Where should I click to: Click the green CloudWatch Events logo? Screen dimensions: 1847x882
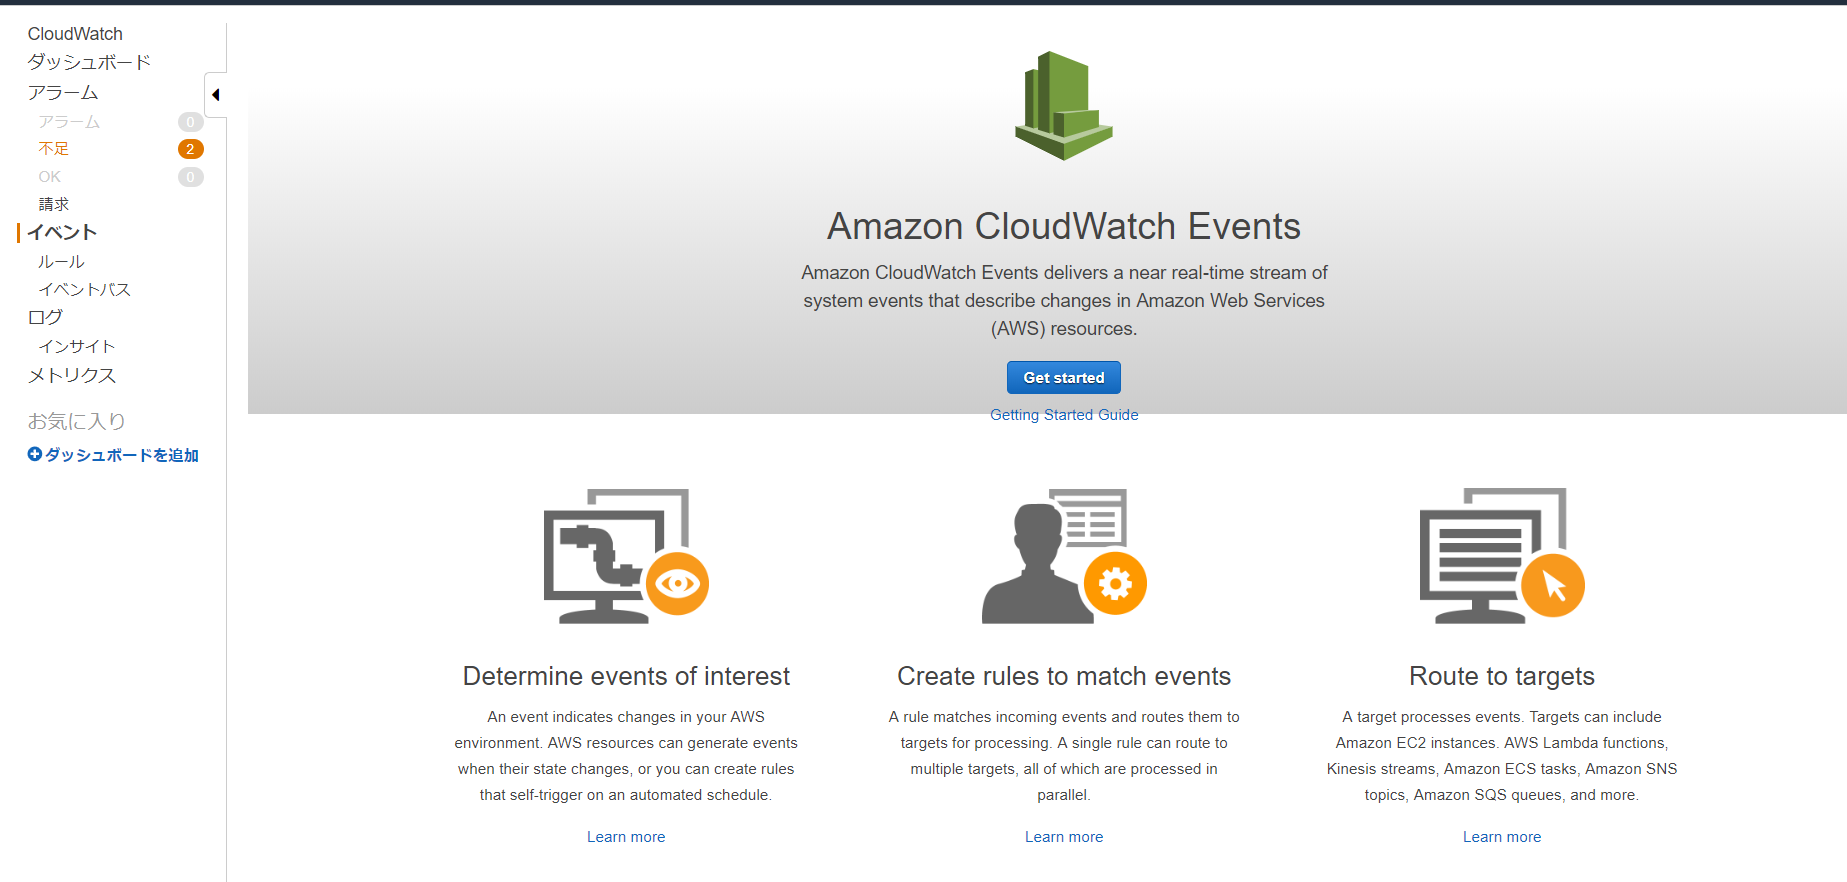(x=1063, y=106)
